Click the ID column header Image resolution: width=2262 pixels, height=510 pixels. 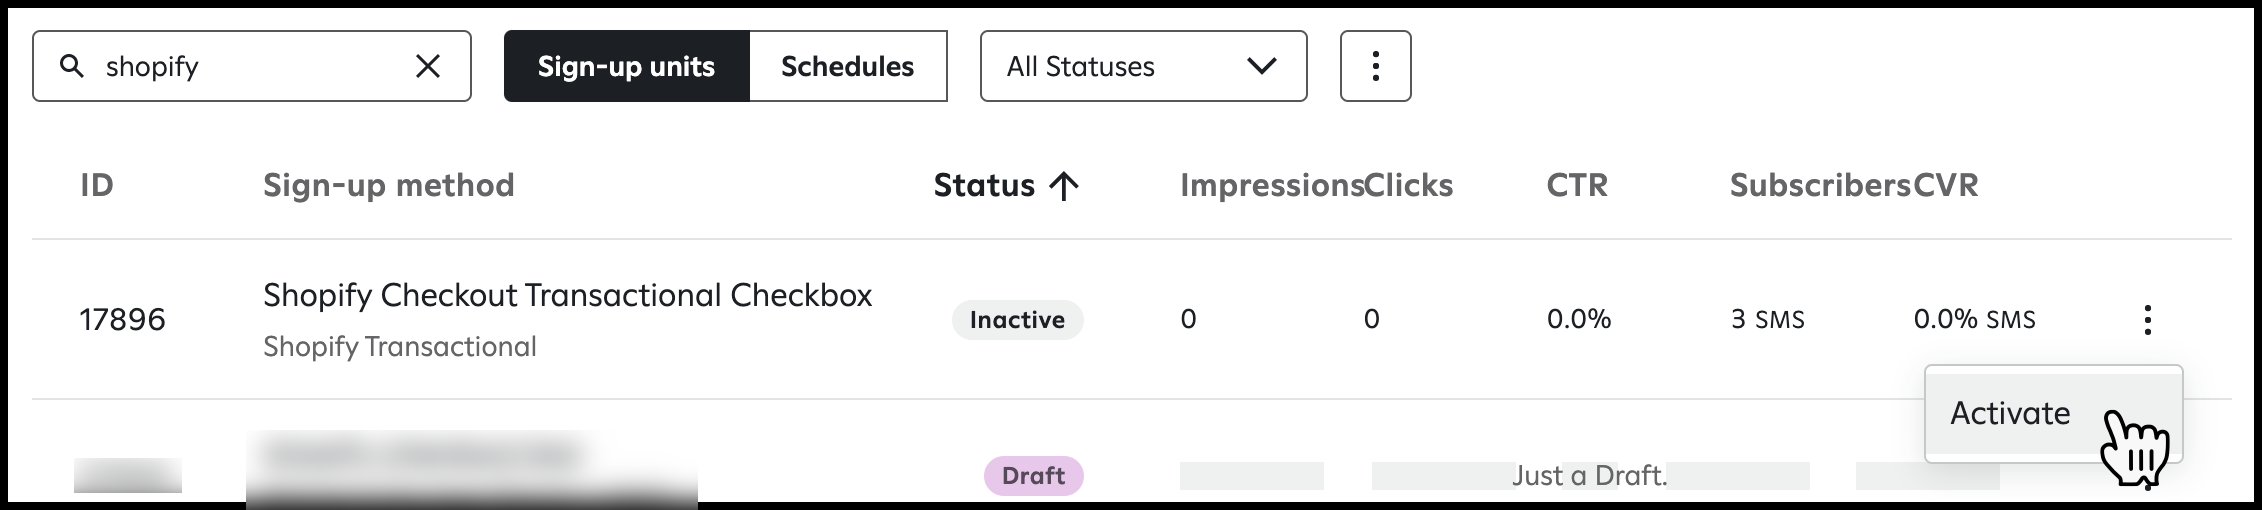97,185
